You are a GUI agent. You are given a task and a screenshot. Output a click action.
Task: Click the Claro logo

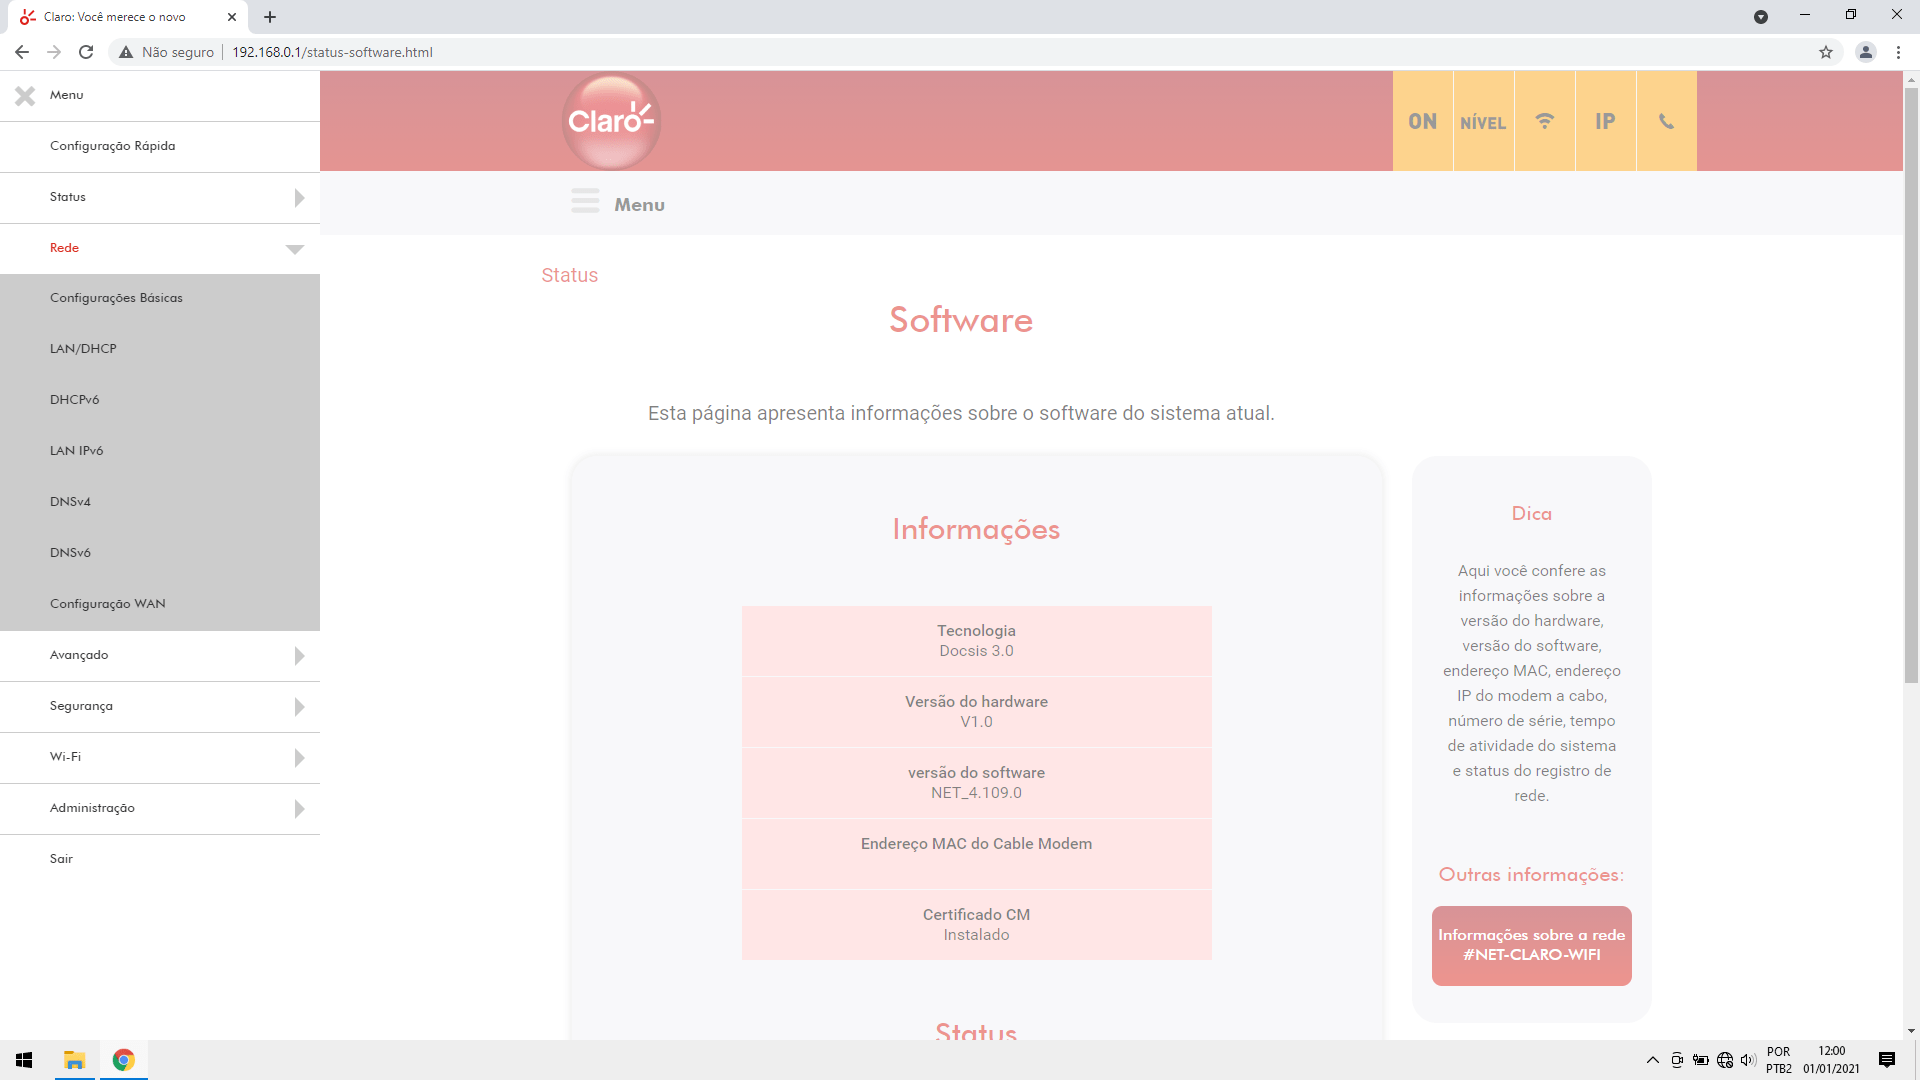pyautogui.click(x=611, y=121)
